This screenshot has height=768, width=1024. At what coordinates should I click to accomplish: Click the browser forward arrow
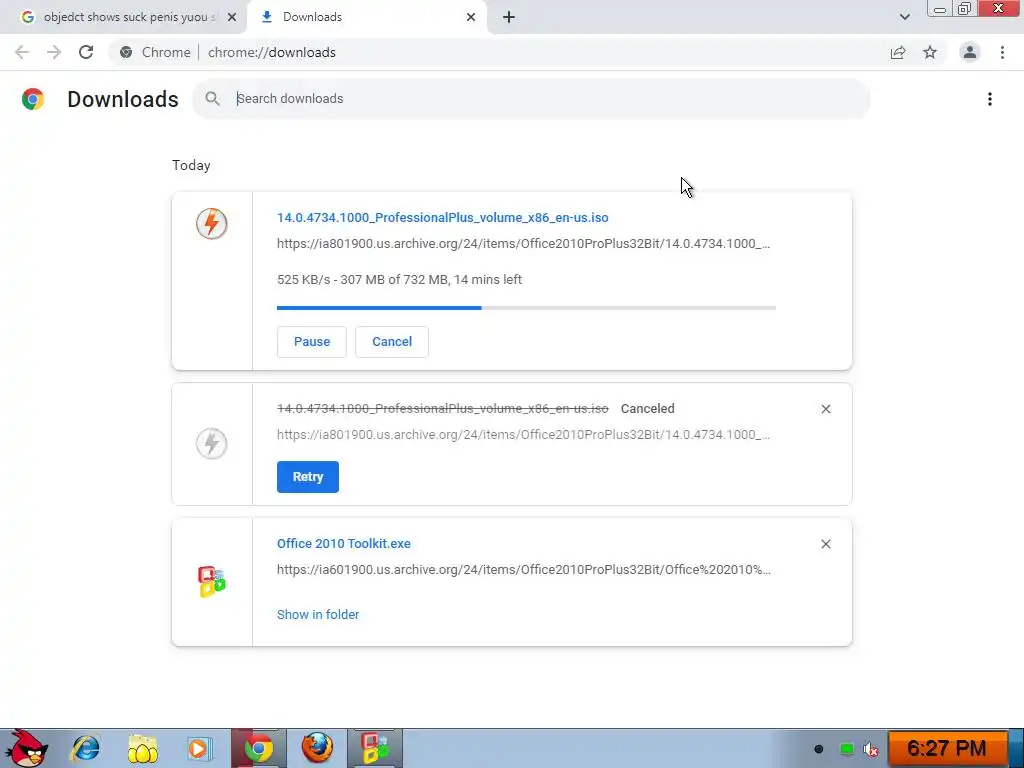pos(54,52)
